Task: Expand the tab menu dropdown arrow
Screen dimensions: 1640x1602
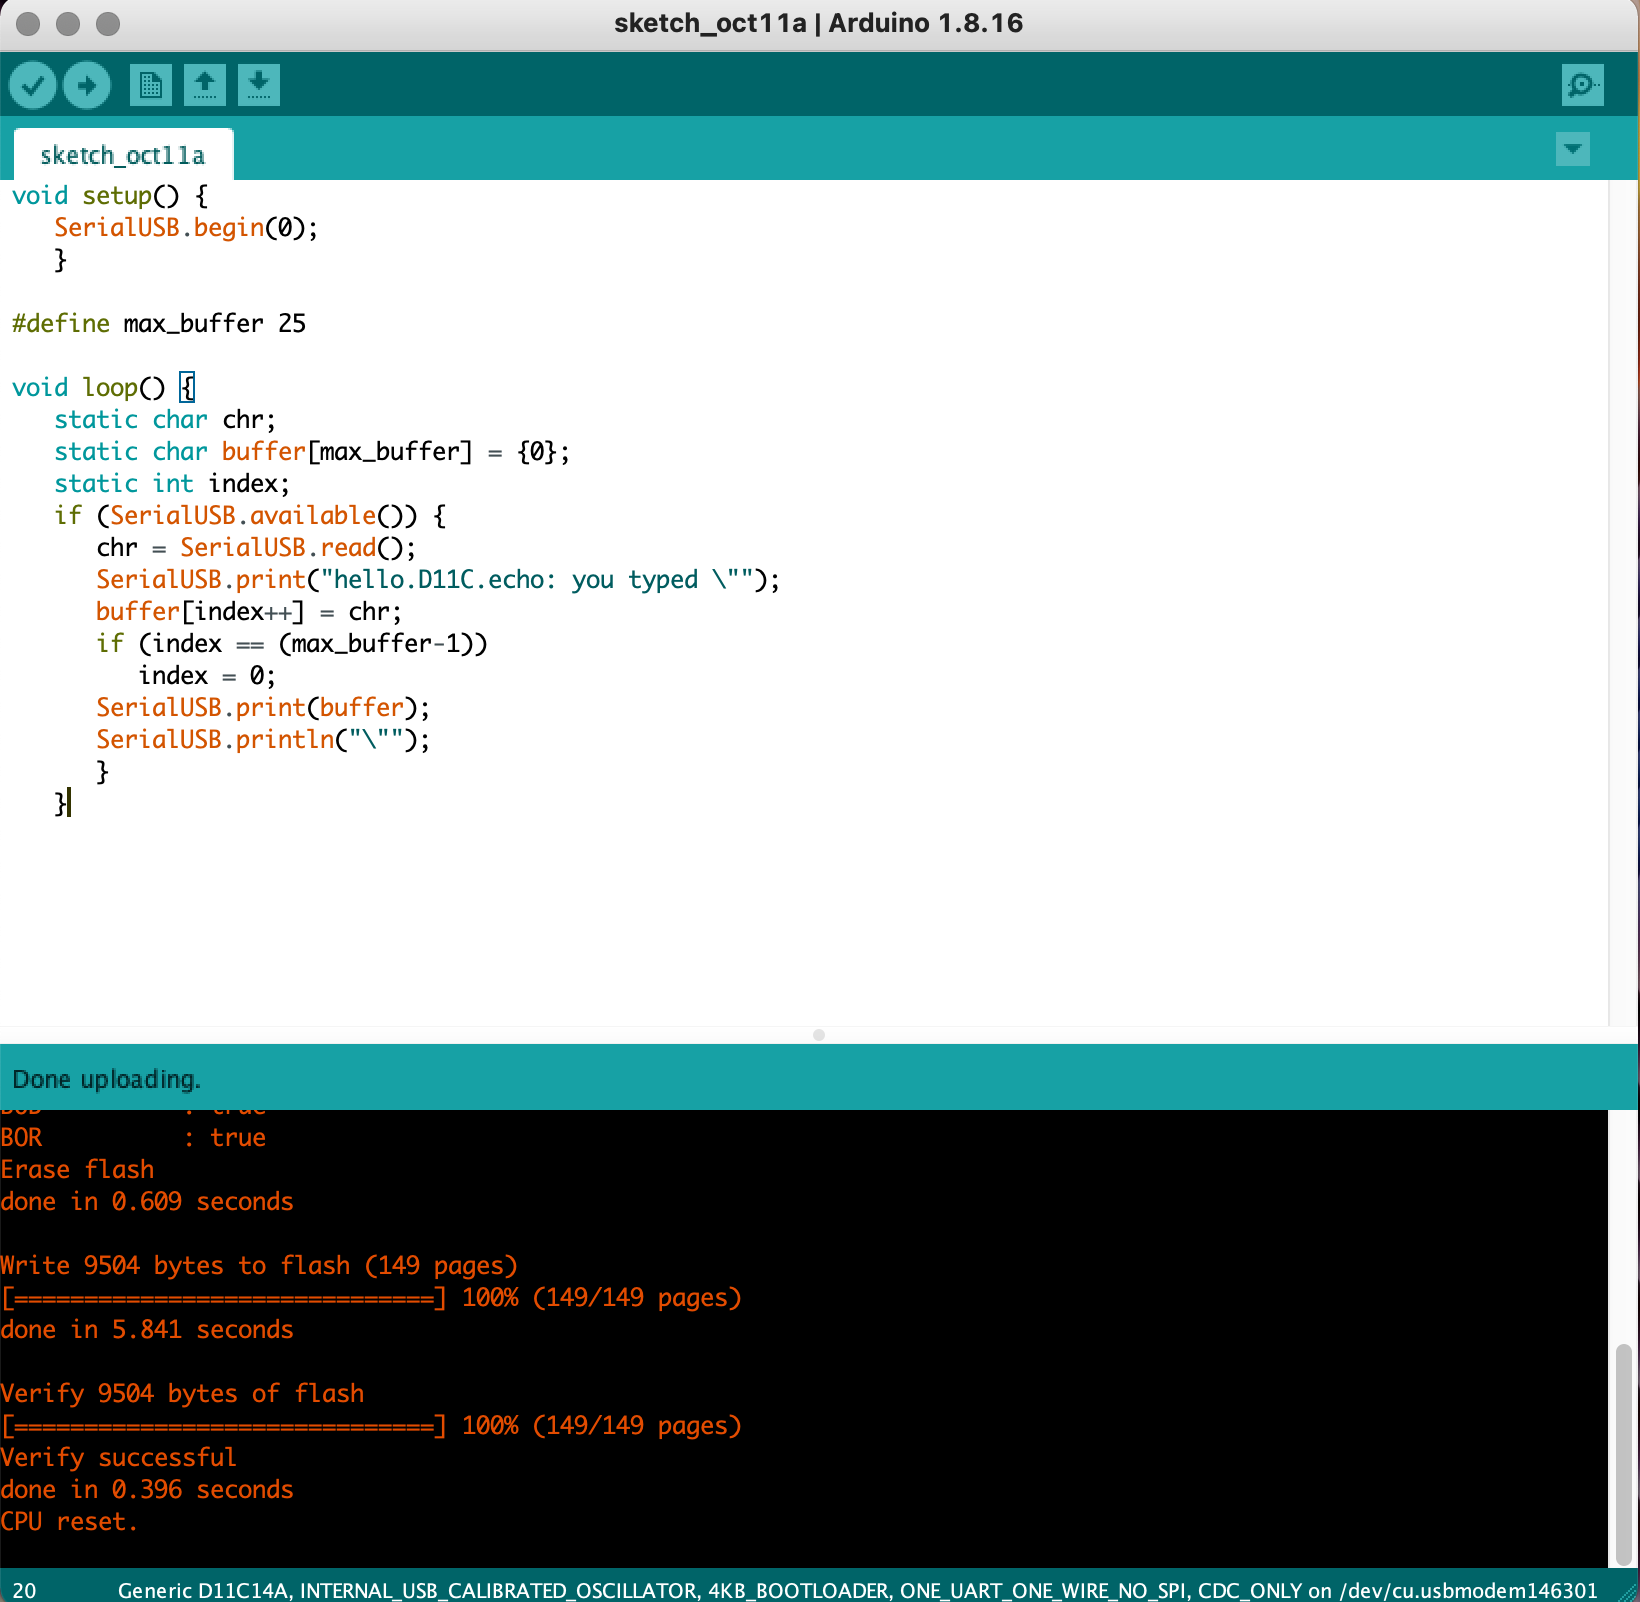Action: click(x=1573, y=150)
